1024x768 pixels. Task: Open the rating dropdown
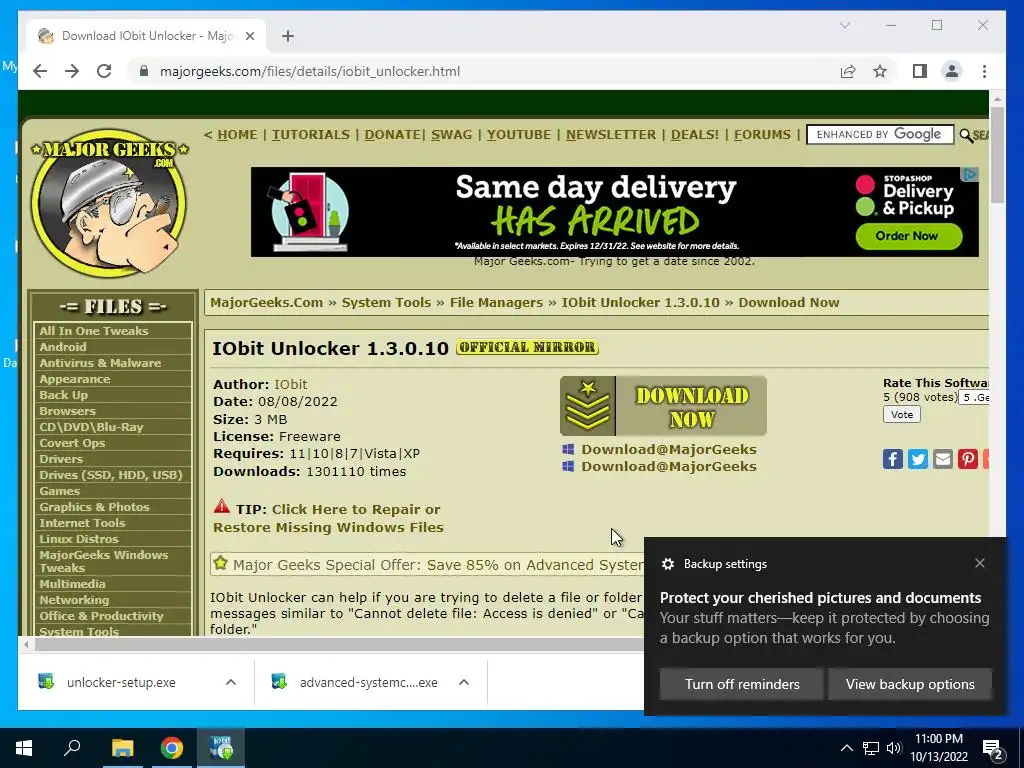[973, 397]
